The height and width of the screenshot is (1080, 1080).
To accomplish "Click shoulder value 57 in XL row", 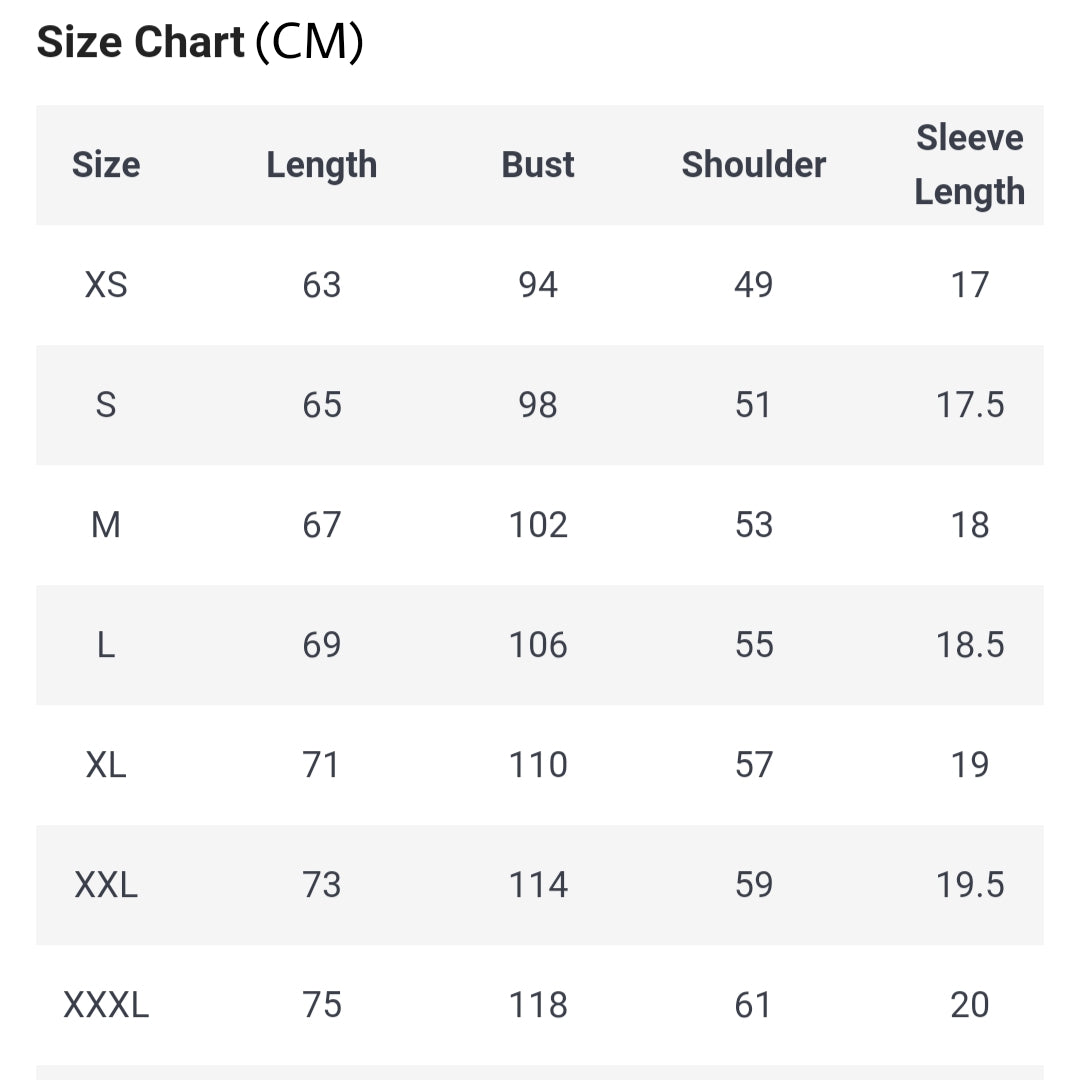I will point(754,765).
